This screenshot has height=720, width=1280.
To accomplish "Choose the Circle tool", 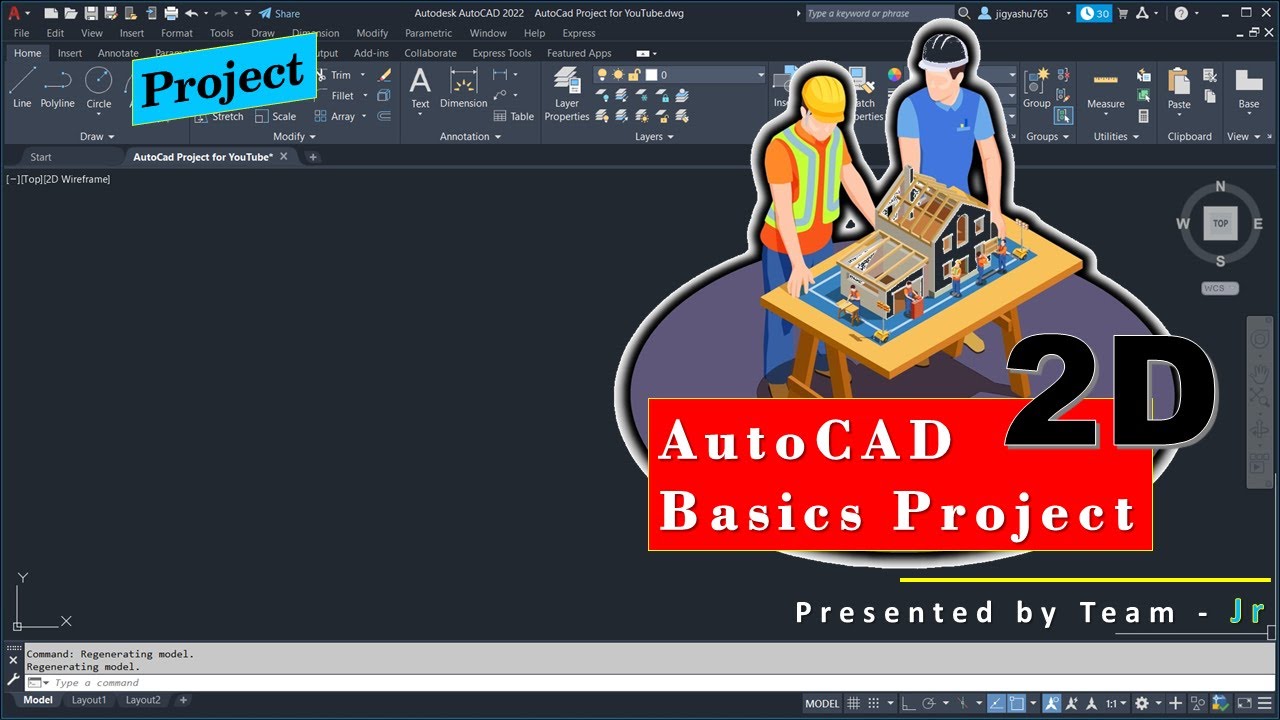I will tap(99, 88).
